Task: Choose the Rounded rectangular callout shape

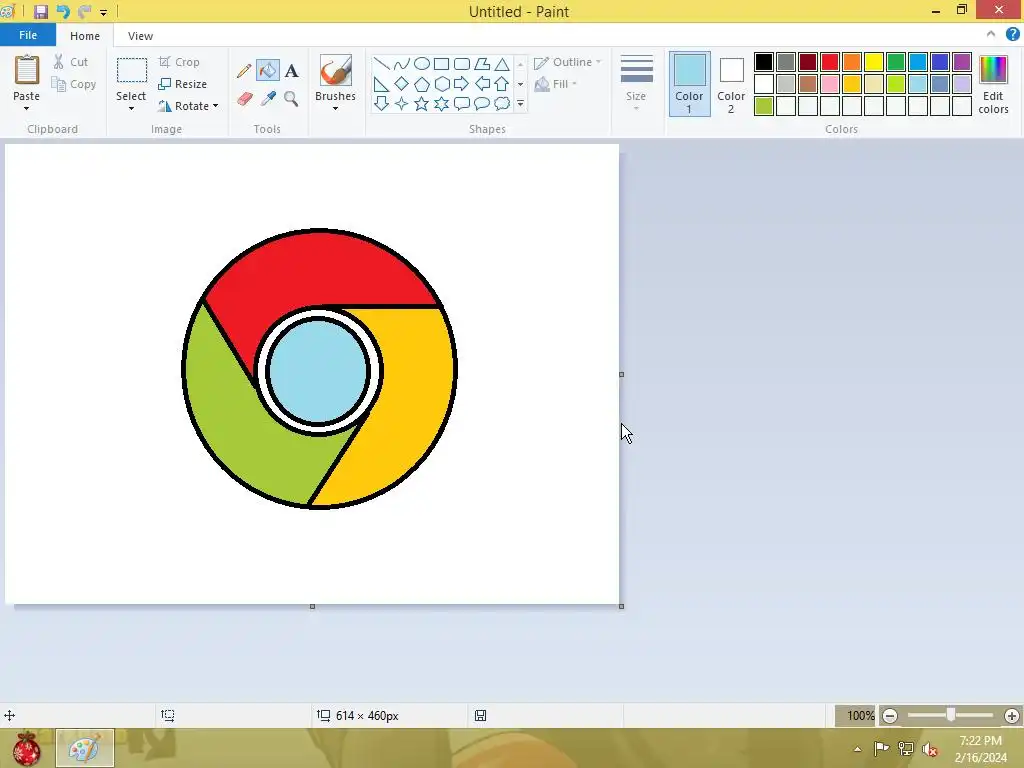Action: 462,103
